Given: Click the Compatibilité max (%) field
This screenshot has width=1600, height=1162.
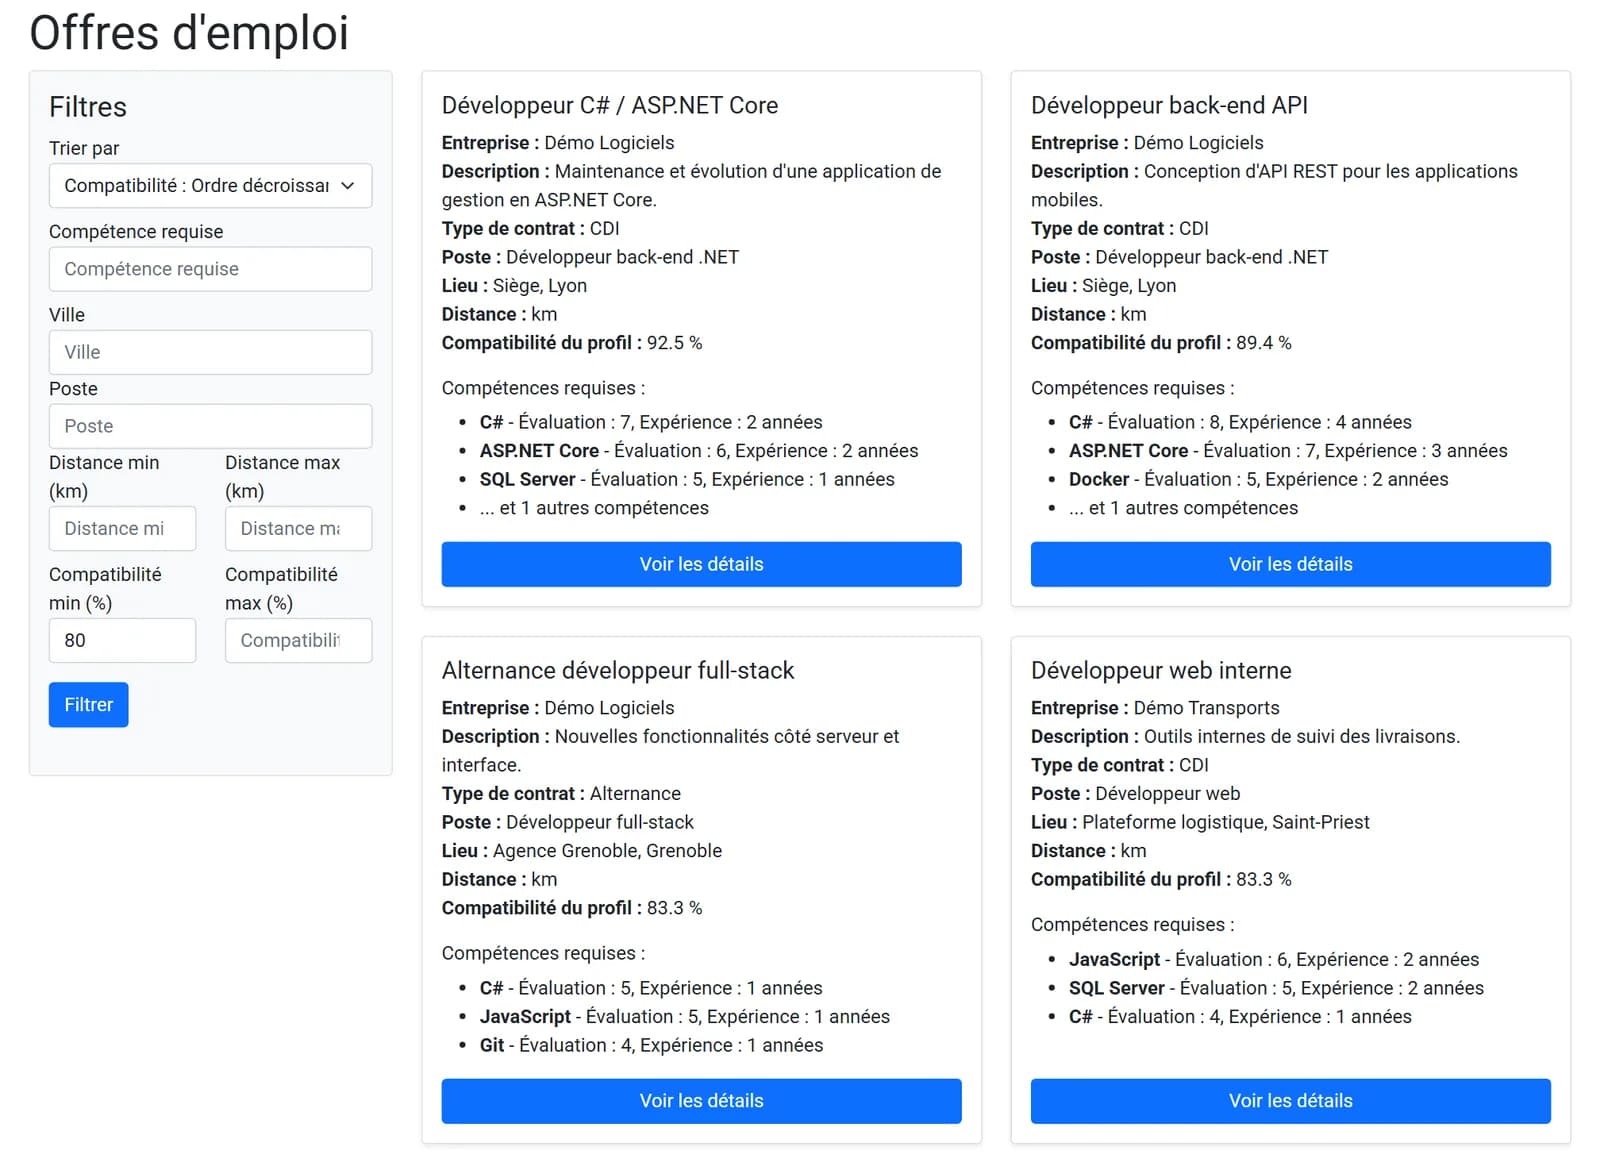Looking at the screenshot, I should tap(298, 640).
